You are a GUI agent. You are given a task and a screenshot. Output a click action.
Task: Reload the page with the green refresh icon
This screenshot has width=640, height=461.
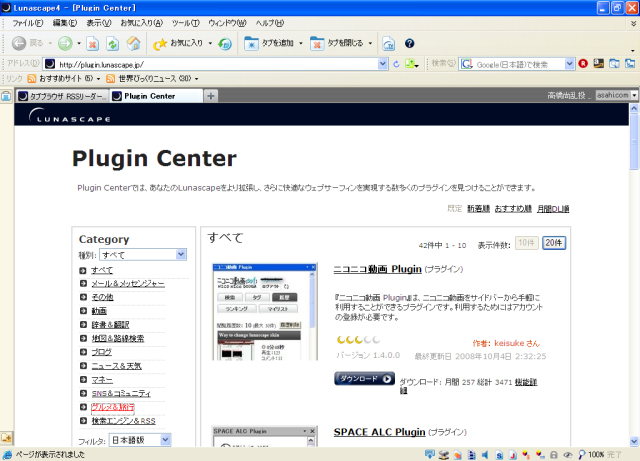113,44
